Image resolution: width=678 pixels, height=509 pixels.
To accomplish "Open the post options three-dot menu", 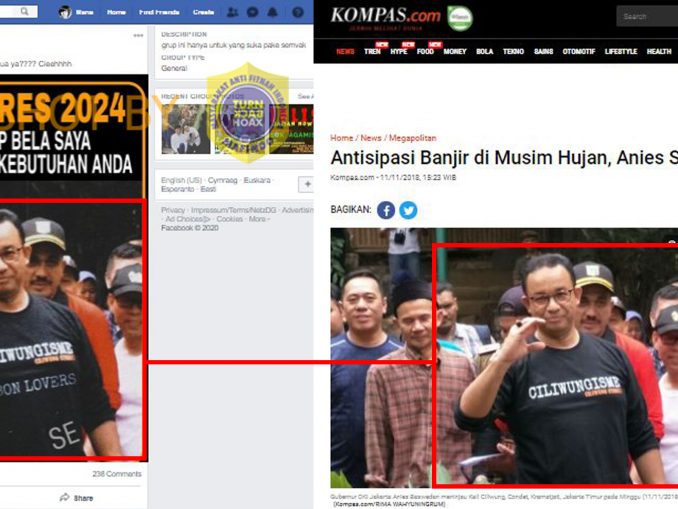I will click(138, 35).
